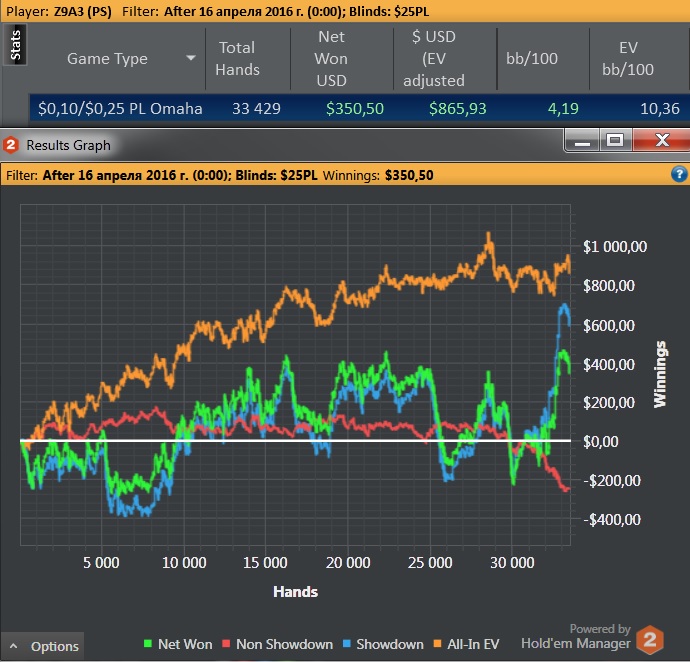Screen dimensions: 690x662
Task: Sort by EV bb/100 column header
Action: (x=628, y=59)
